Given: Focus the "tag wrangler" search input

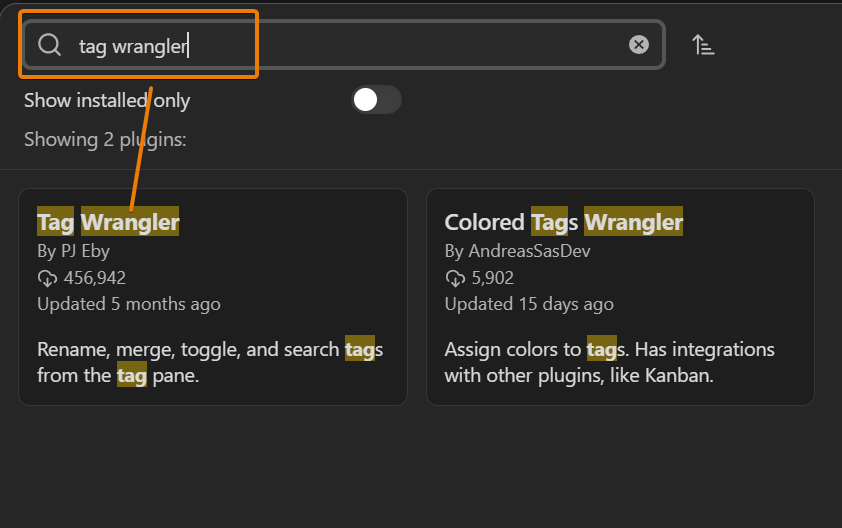Looking at the screenshot, I should [x=350, y=45].
